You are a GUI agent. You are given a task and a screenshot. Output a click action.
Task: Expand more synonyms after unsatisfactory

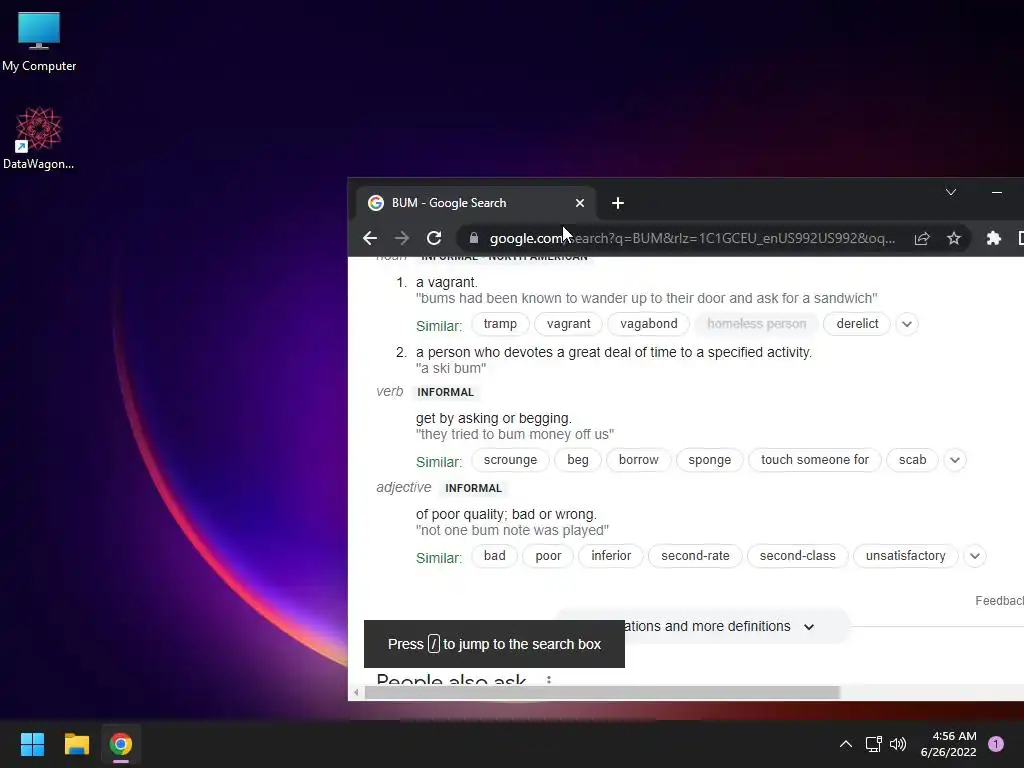tap(974, 556)
